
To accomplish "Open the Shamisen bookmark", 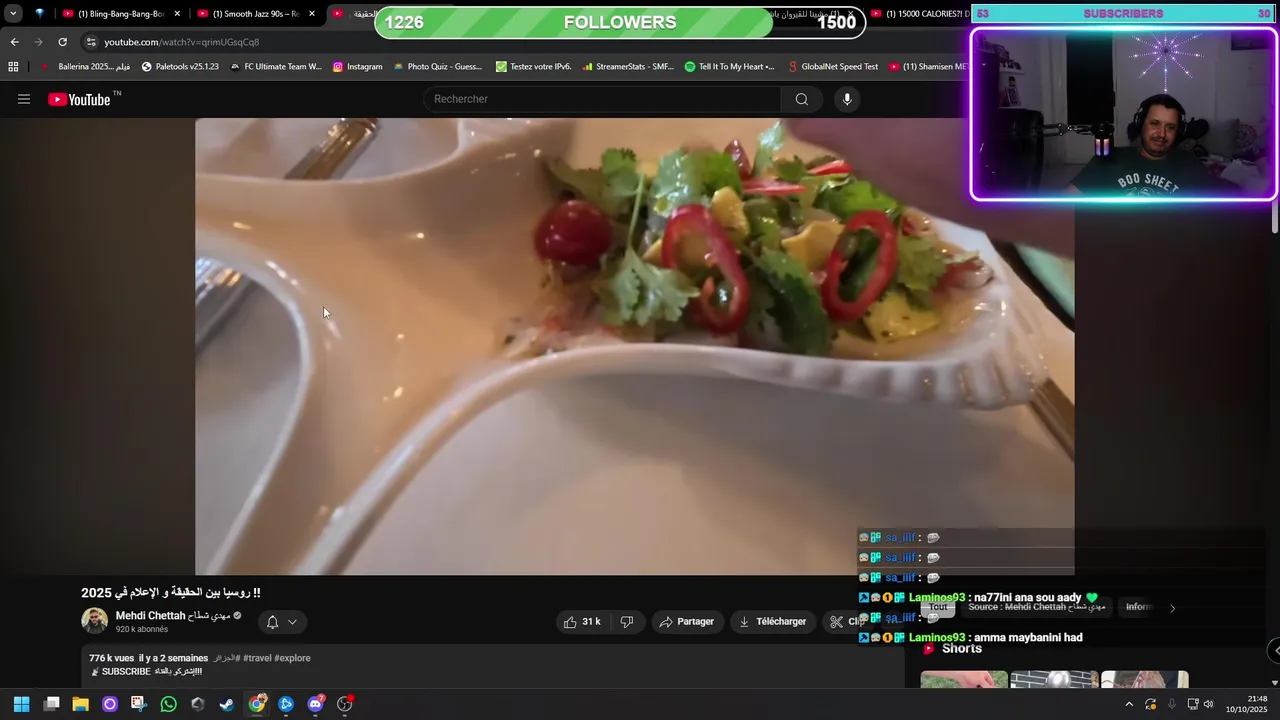I will pyautogui.click(x=927, y=67).
